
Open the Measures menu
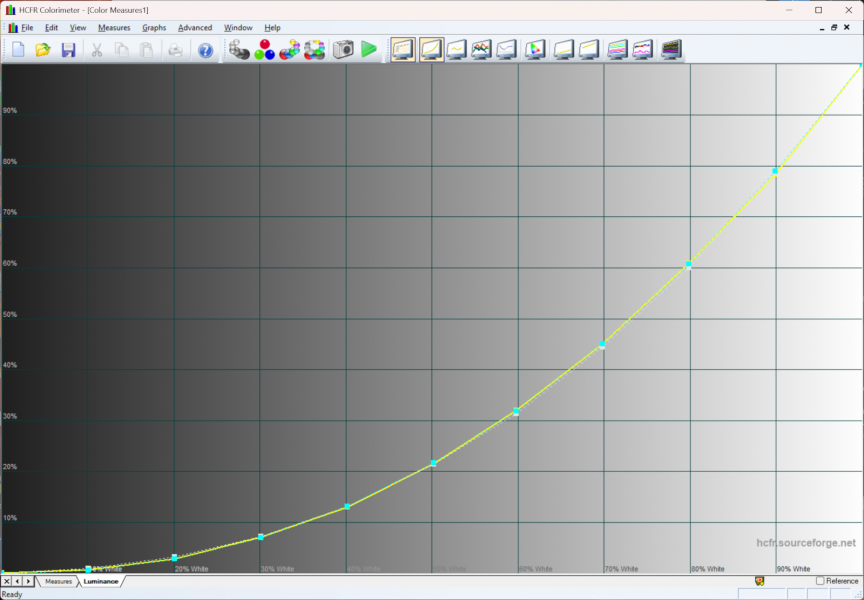pyautogui.click(x=114, y=28)
